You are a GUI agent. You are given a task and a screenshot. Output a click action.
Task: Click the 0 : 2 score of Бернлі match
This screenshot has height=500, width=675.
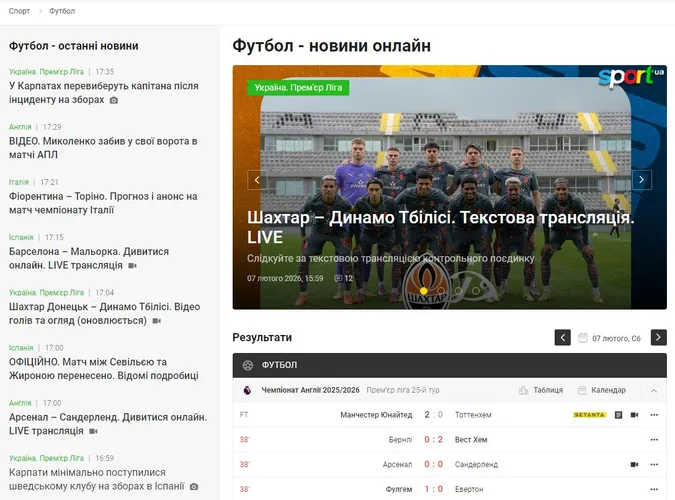tap(433, 440)
